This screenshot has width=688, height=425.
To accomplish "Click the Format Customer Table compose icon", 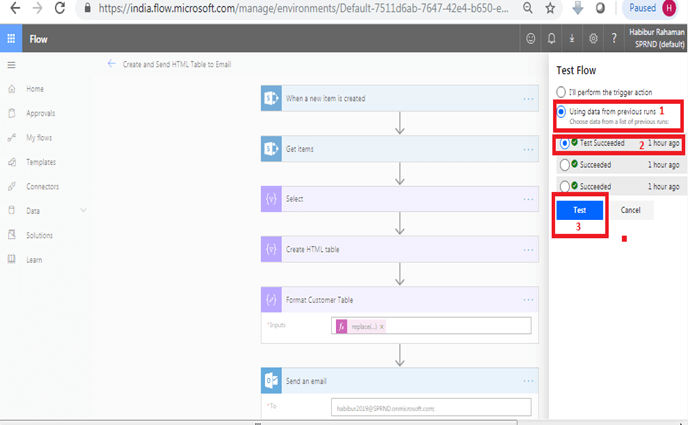I will (271, 300).
